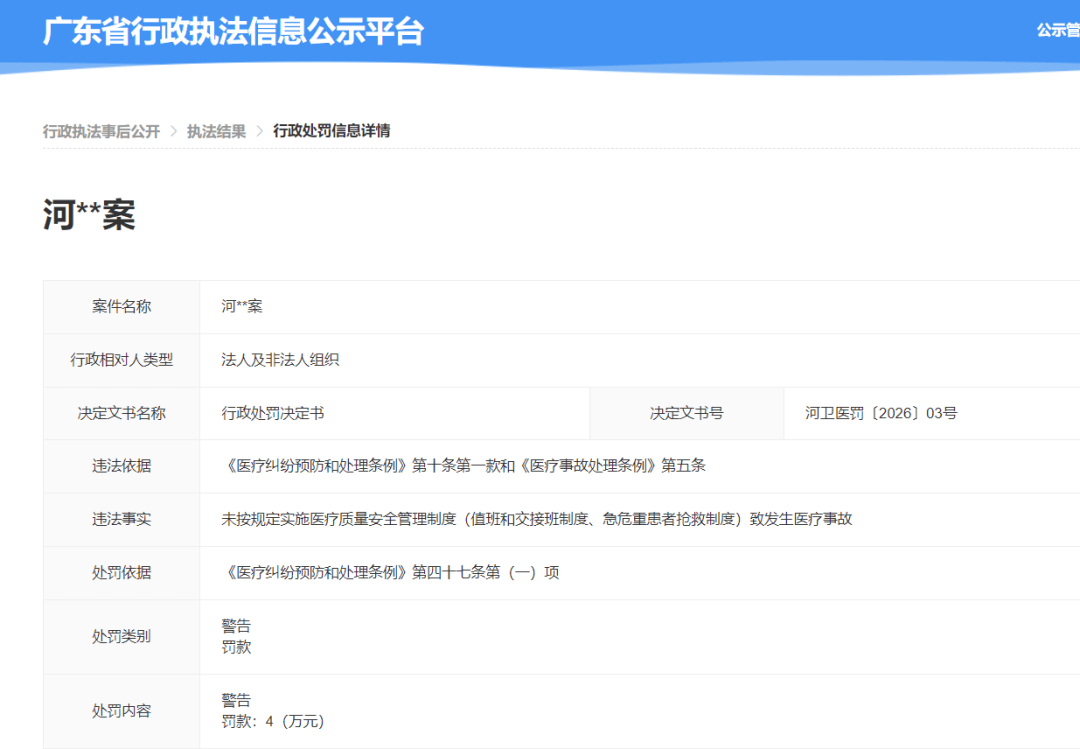The image size is (1080, 749).
Task: Open the 公示管 header menu item
Action: (1057, 30)
